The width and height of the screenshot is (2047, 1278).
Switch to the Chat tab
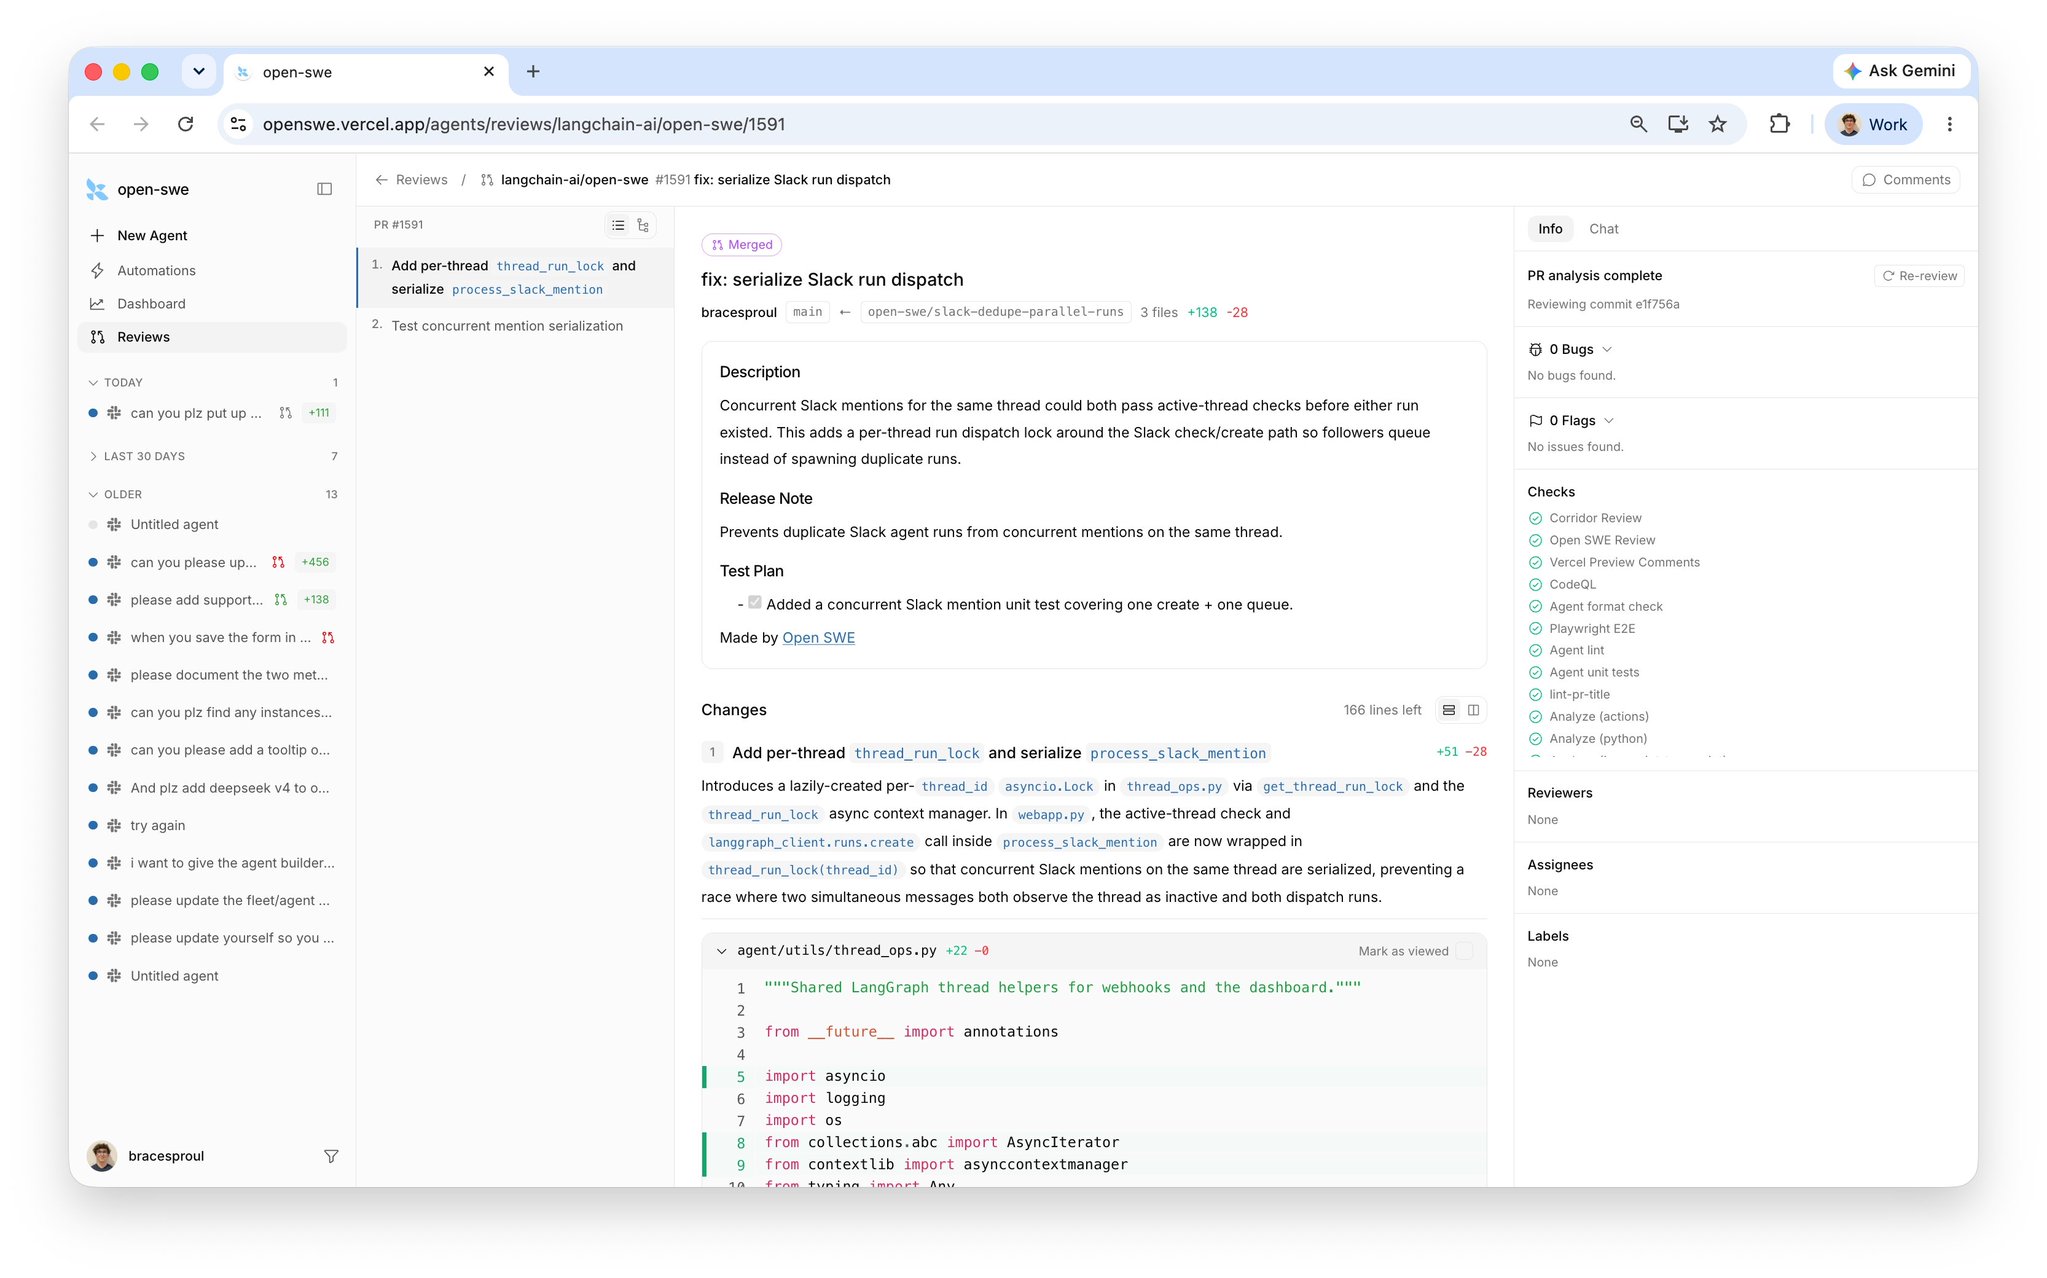[x=1603, y=229]
